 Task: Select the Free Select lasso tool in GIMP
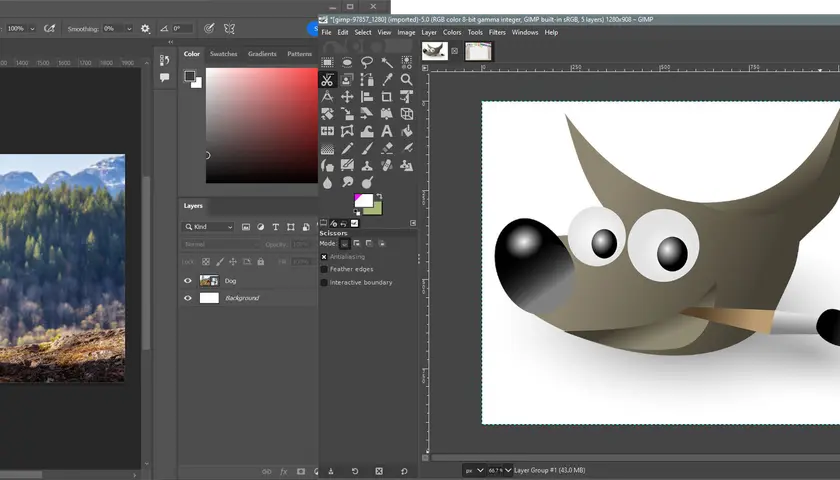[x=367, y=63]
